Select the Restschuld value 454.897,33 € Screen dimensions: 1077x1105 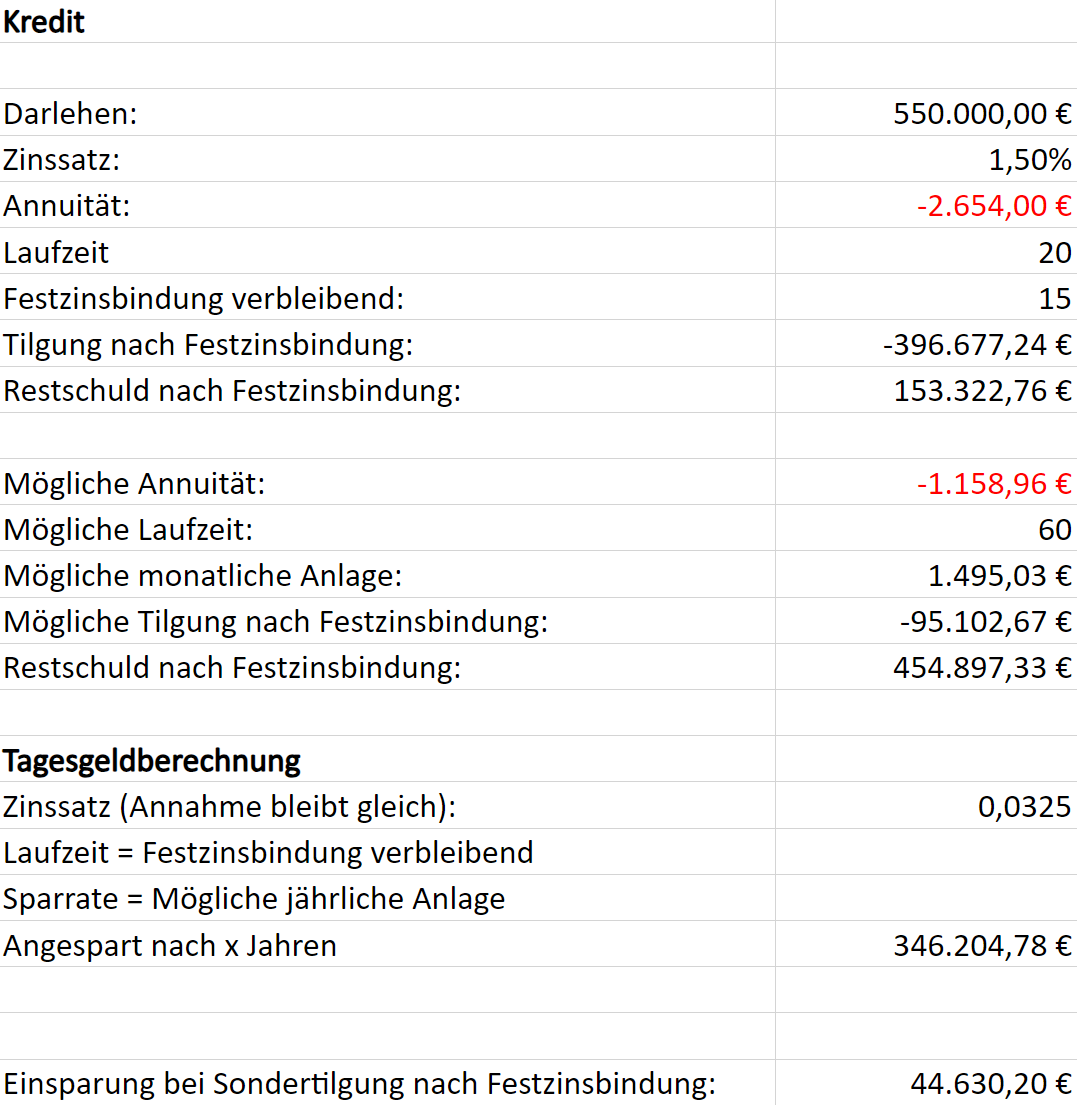(982, 668)
